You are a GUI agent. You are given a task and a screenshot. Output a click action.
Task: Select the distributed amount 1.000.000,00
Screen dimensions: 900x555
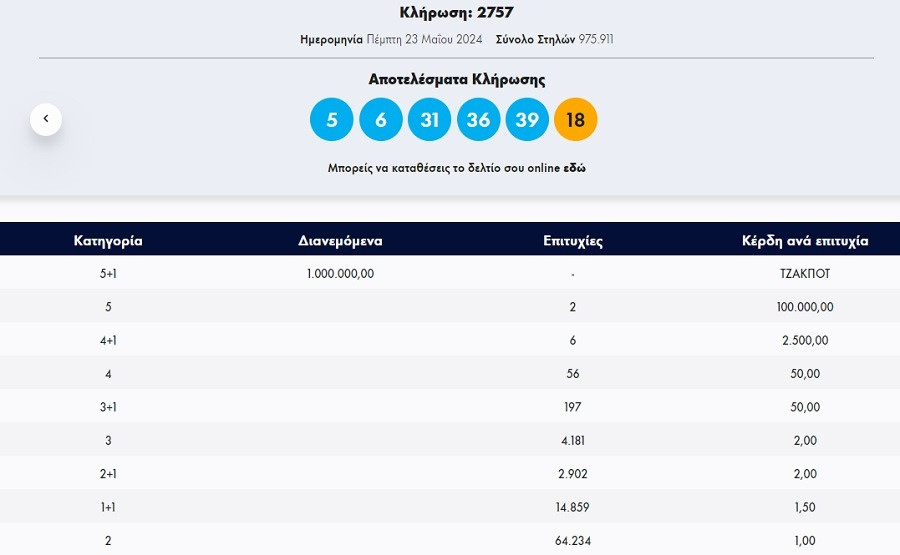coord(340,274)
